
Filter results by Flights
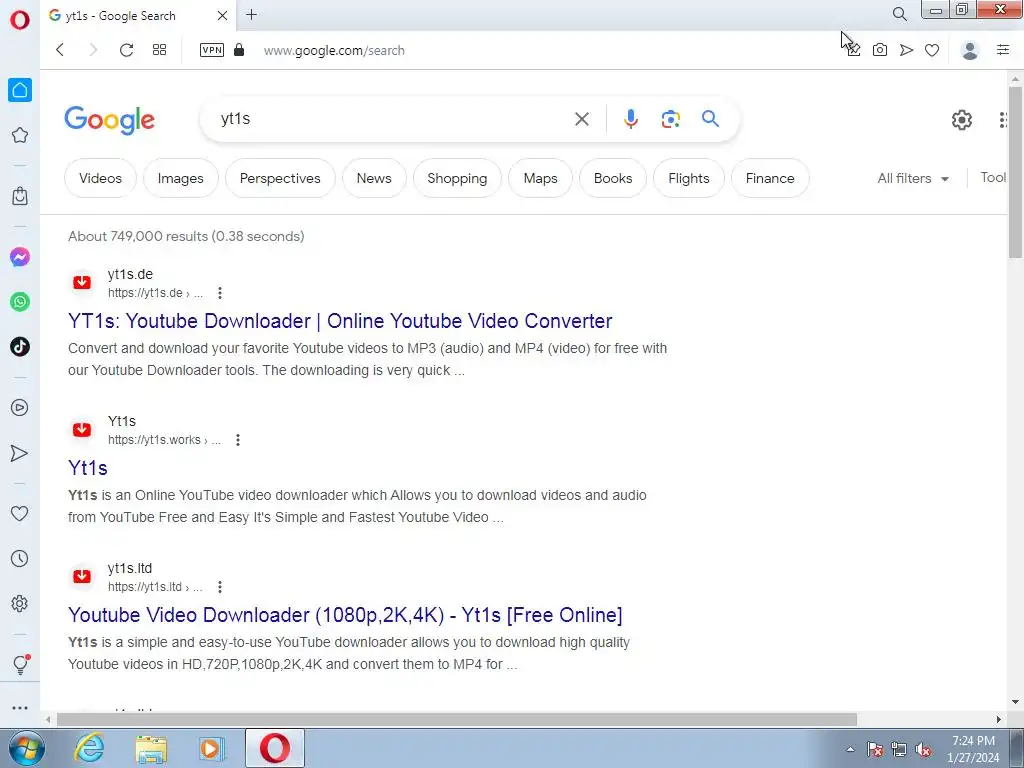click(x=689, y=178)
